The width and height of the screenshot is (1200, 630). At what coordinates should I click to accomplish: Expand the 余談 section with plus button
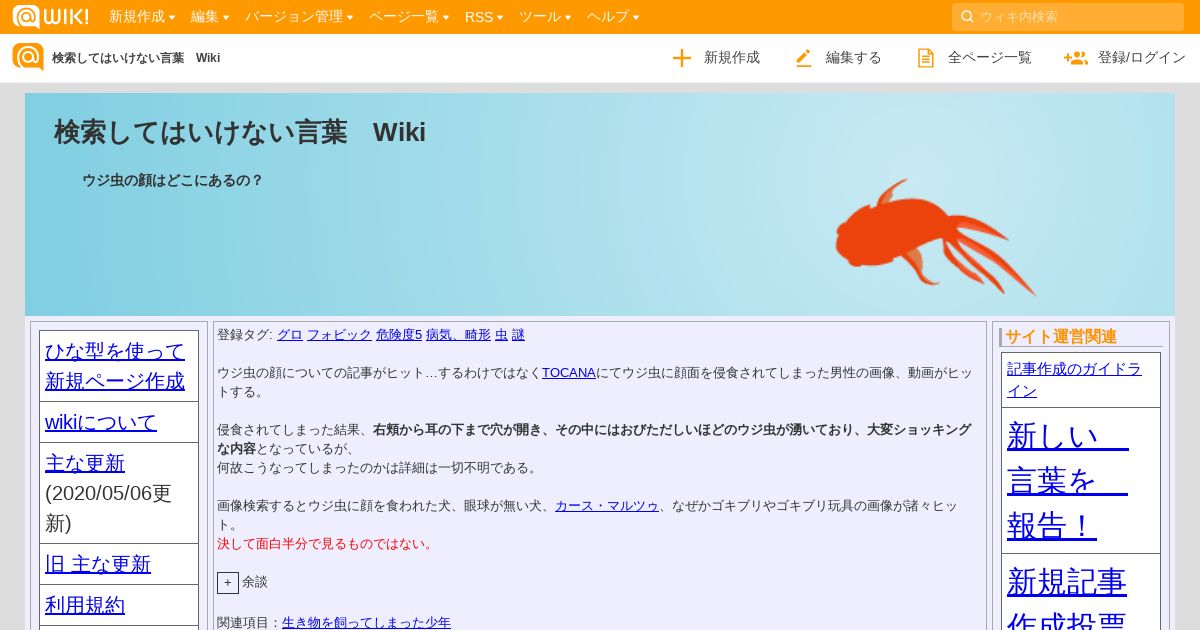point(228,582)
